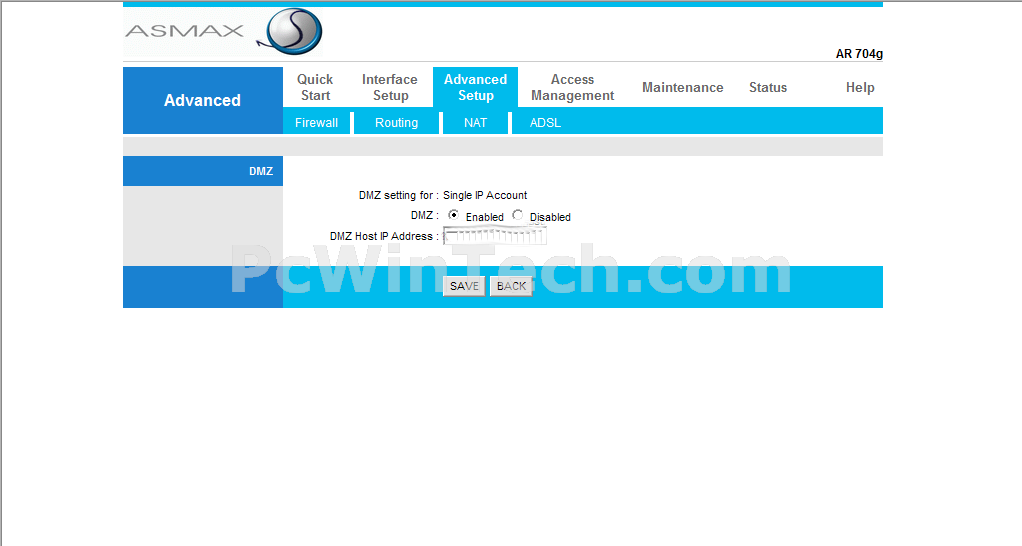This screenshot has width=1022, height=546.
Task: Click the ASMAX brand text
Action: point(185,31)
